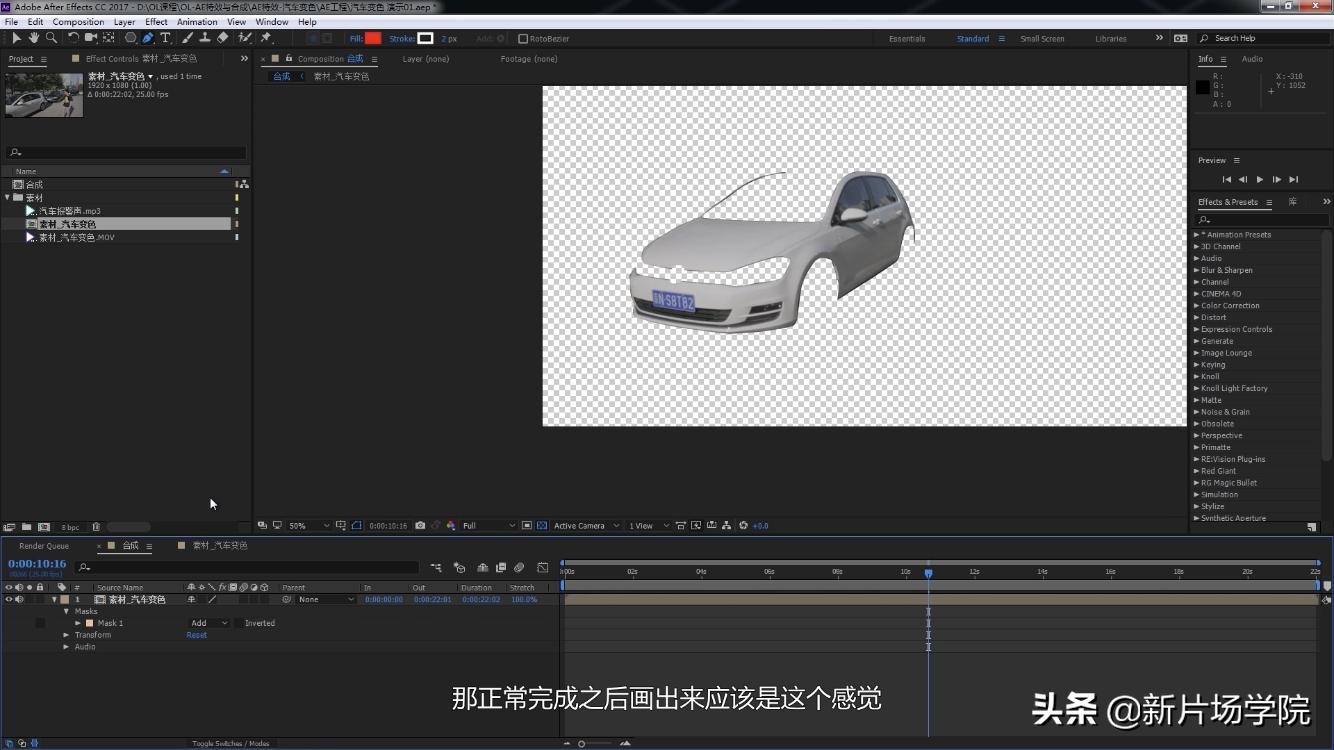Screen dimensions: 1334x750
Task: Toggle visibility of layer 素材_汽车变色
Action: pos(8,599)
